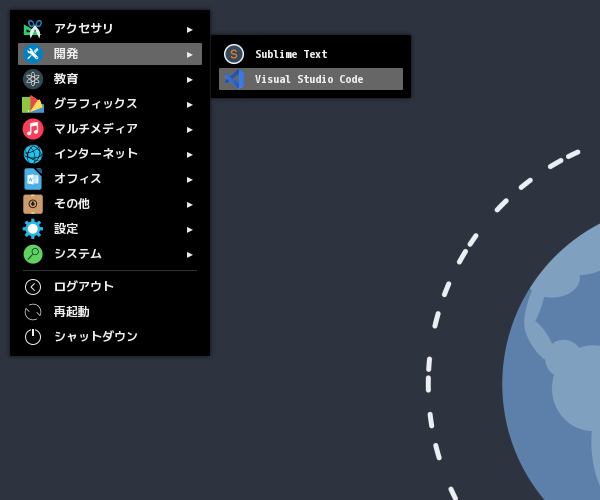Click the インターネット globe icon
Image resolution: width=600 pixels, height=500 pixels.
33,154
